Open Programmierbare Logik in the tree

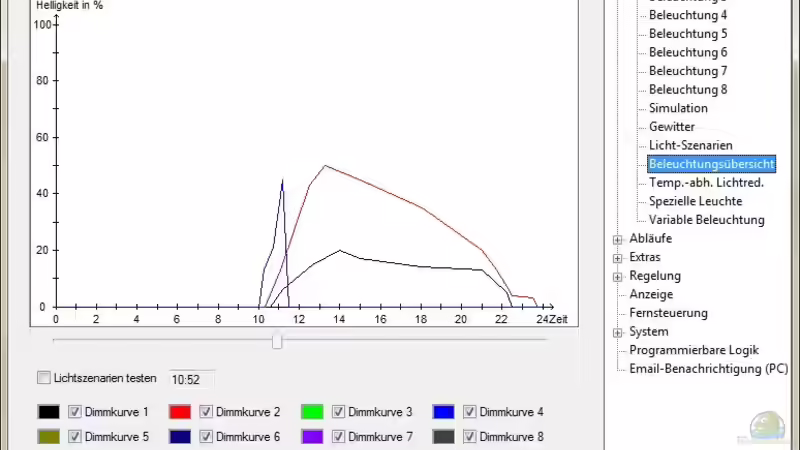tap(693, 350)
